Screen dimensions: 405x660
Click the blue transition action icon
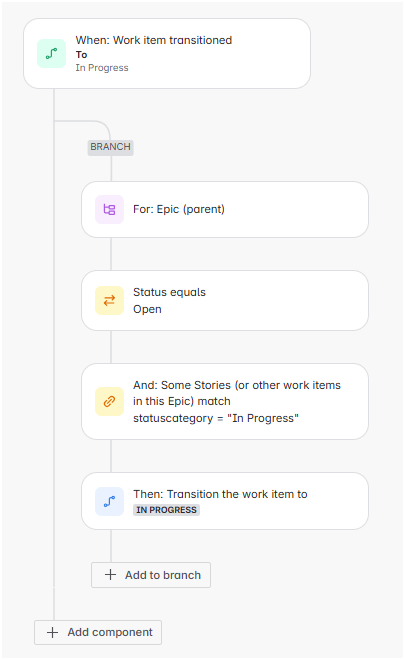click(x=109, y=501)
